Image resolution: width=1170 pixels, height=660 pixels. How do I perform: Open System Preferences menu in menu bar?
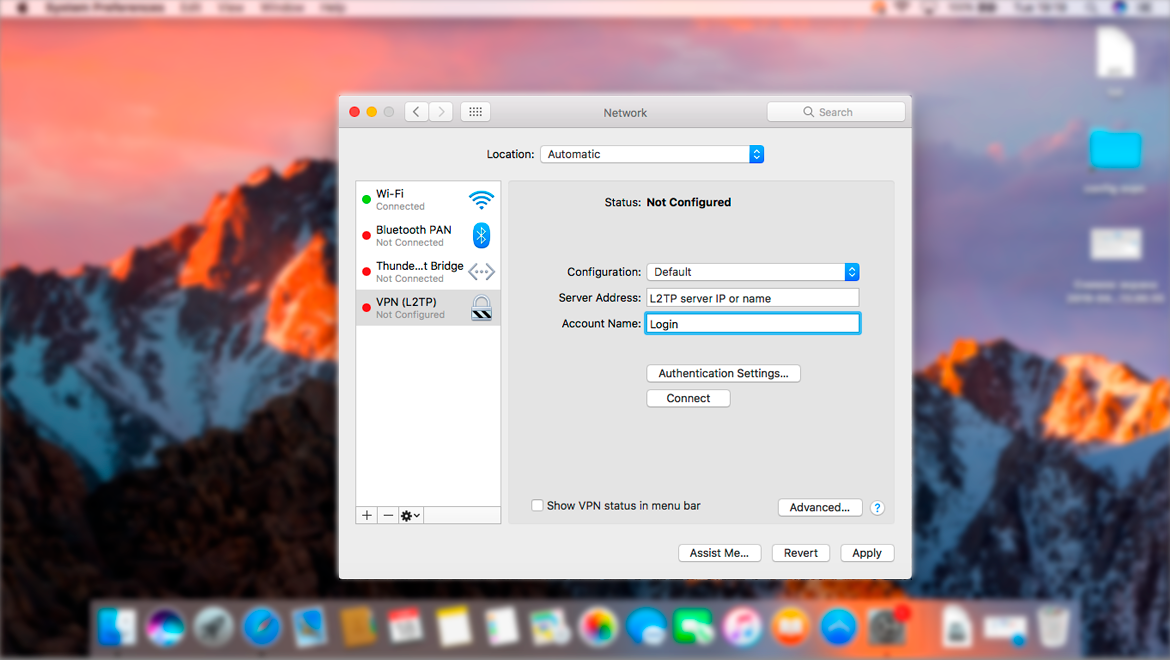104,7
